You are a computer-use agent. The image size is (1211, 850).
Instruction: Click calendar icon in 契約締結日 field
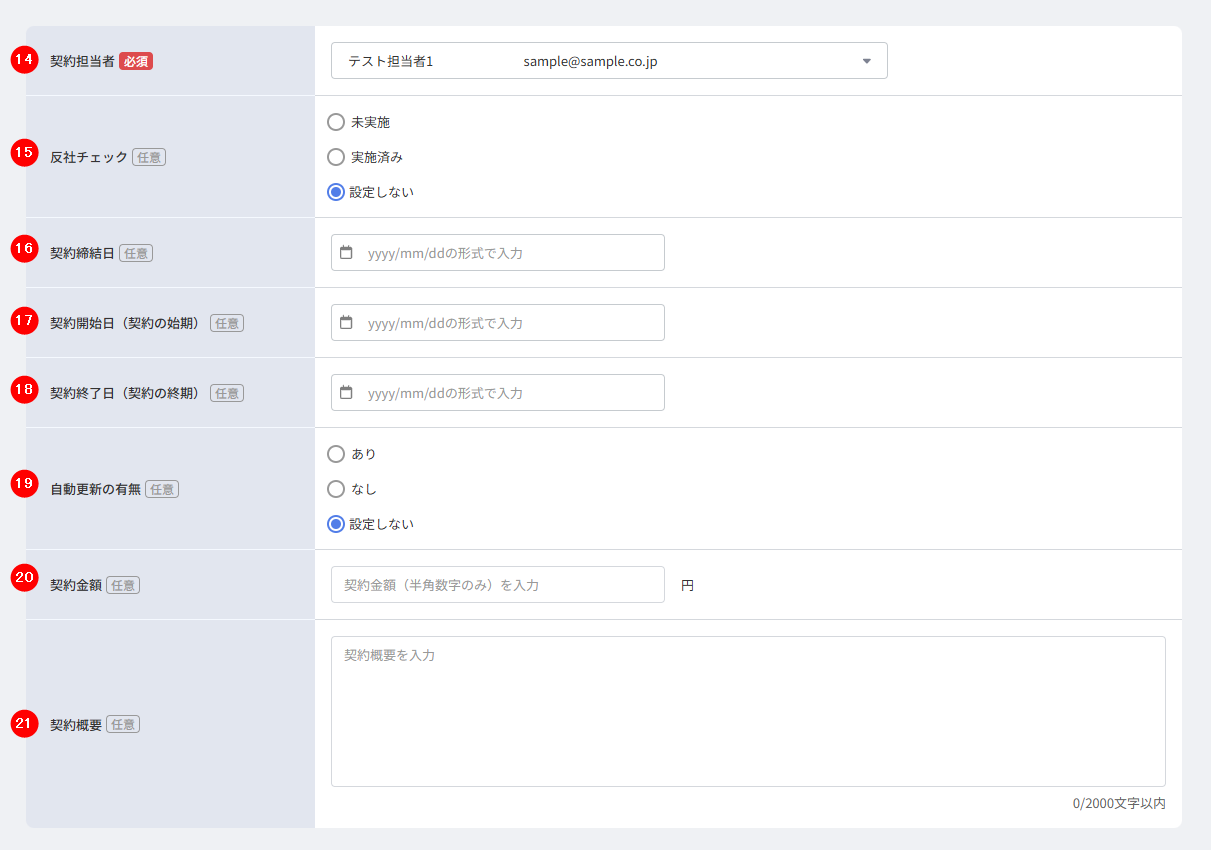click(x=346, y=253)
